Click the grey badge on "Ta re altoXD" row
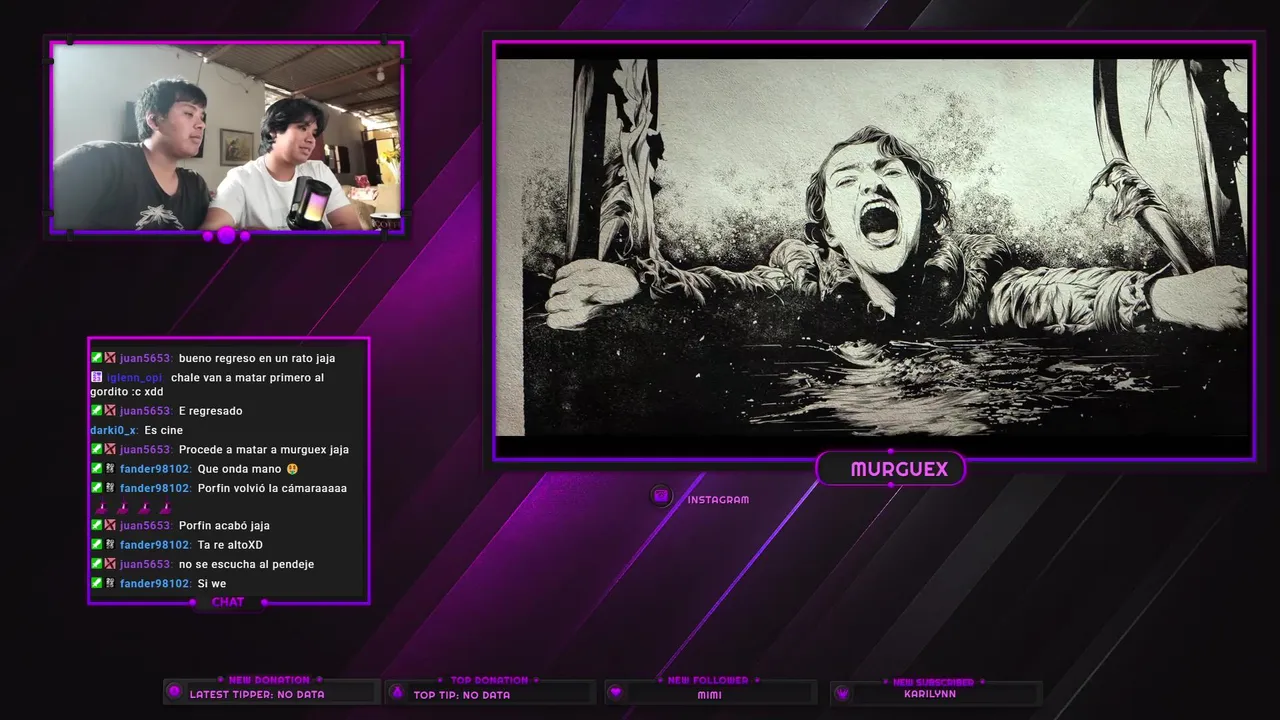1280x720 pixels. 110,545
